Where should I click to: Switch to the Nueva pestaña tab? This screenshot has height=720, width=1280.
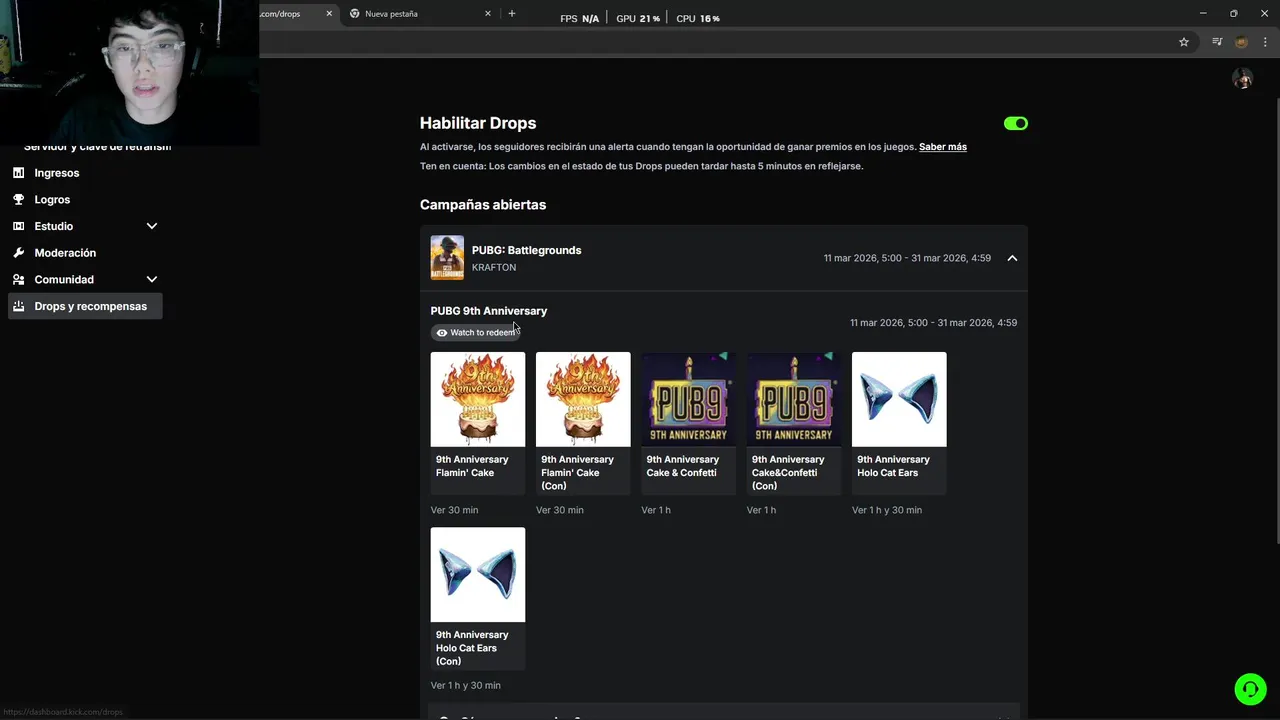pos(420,14)
